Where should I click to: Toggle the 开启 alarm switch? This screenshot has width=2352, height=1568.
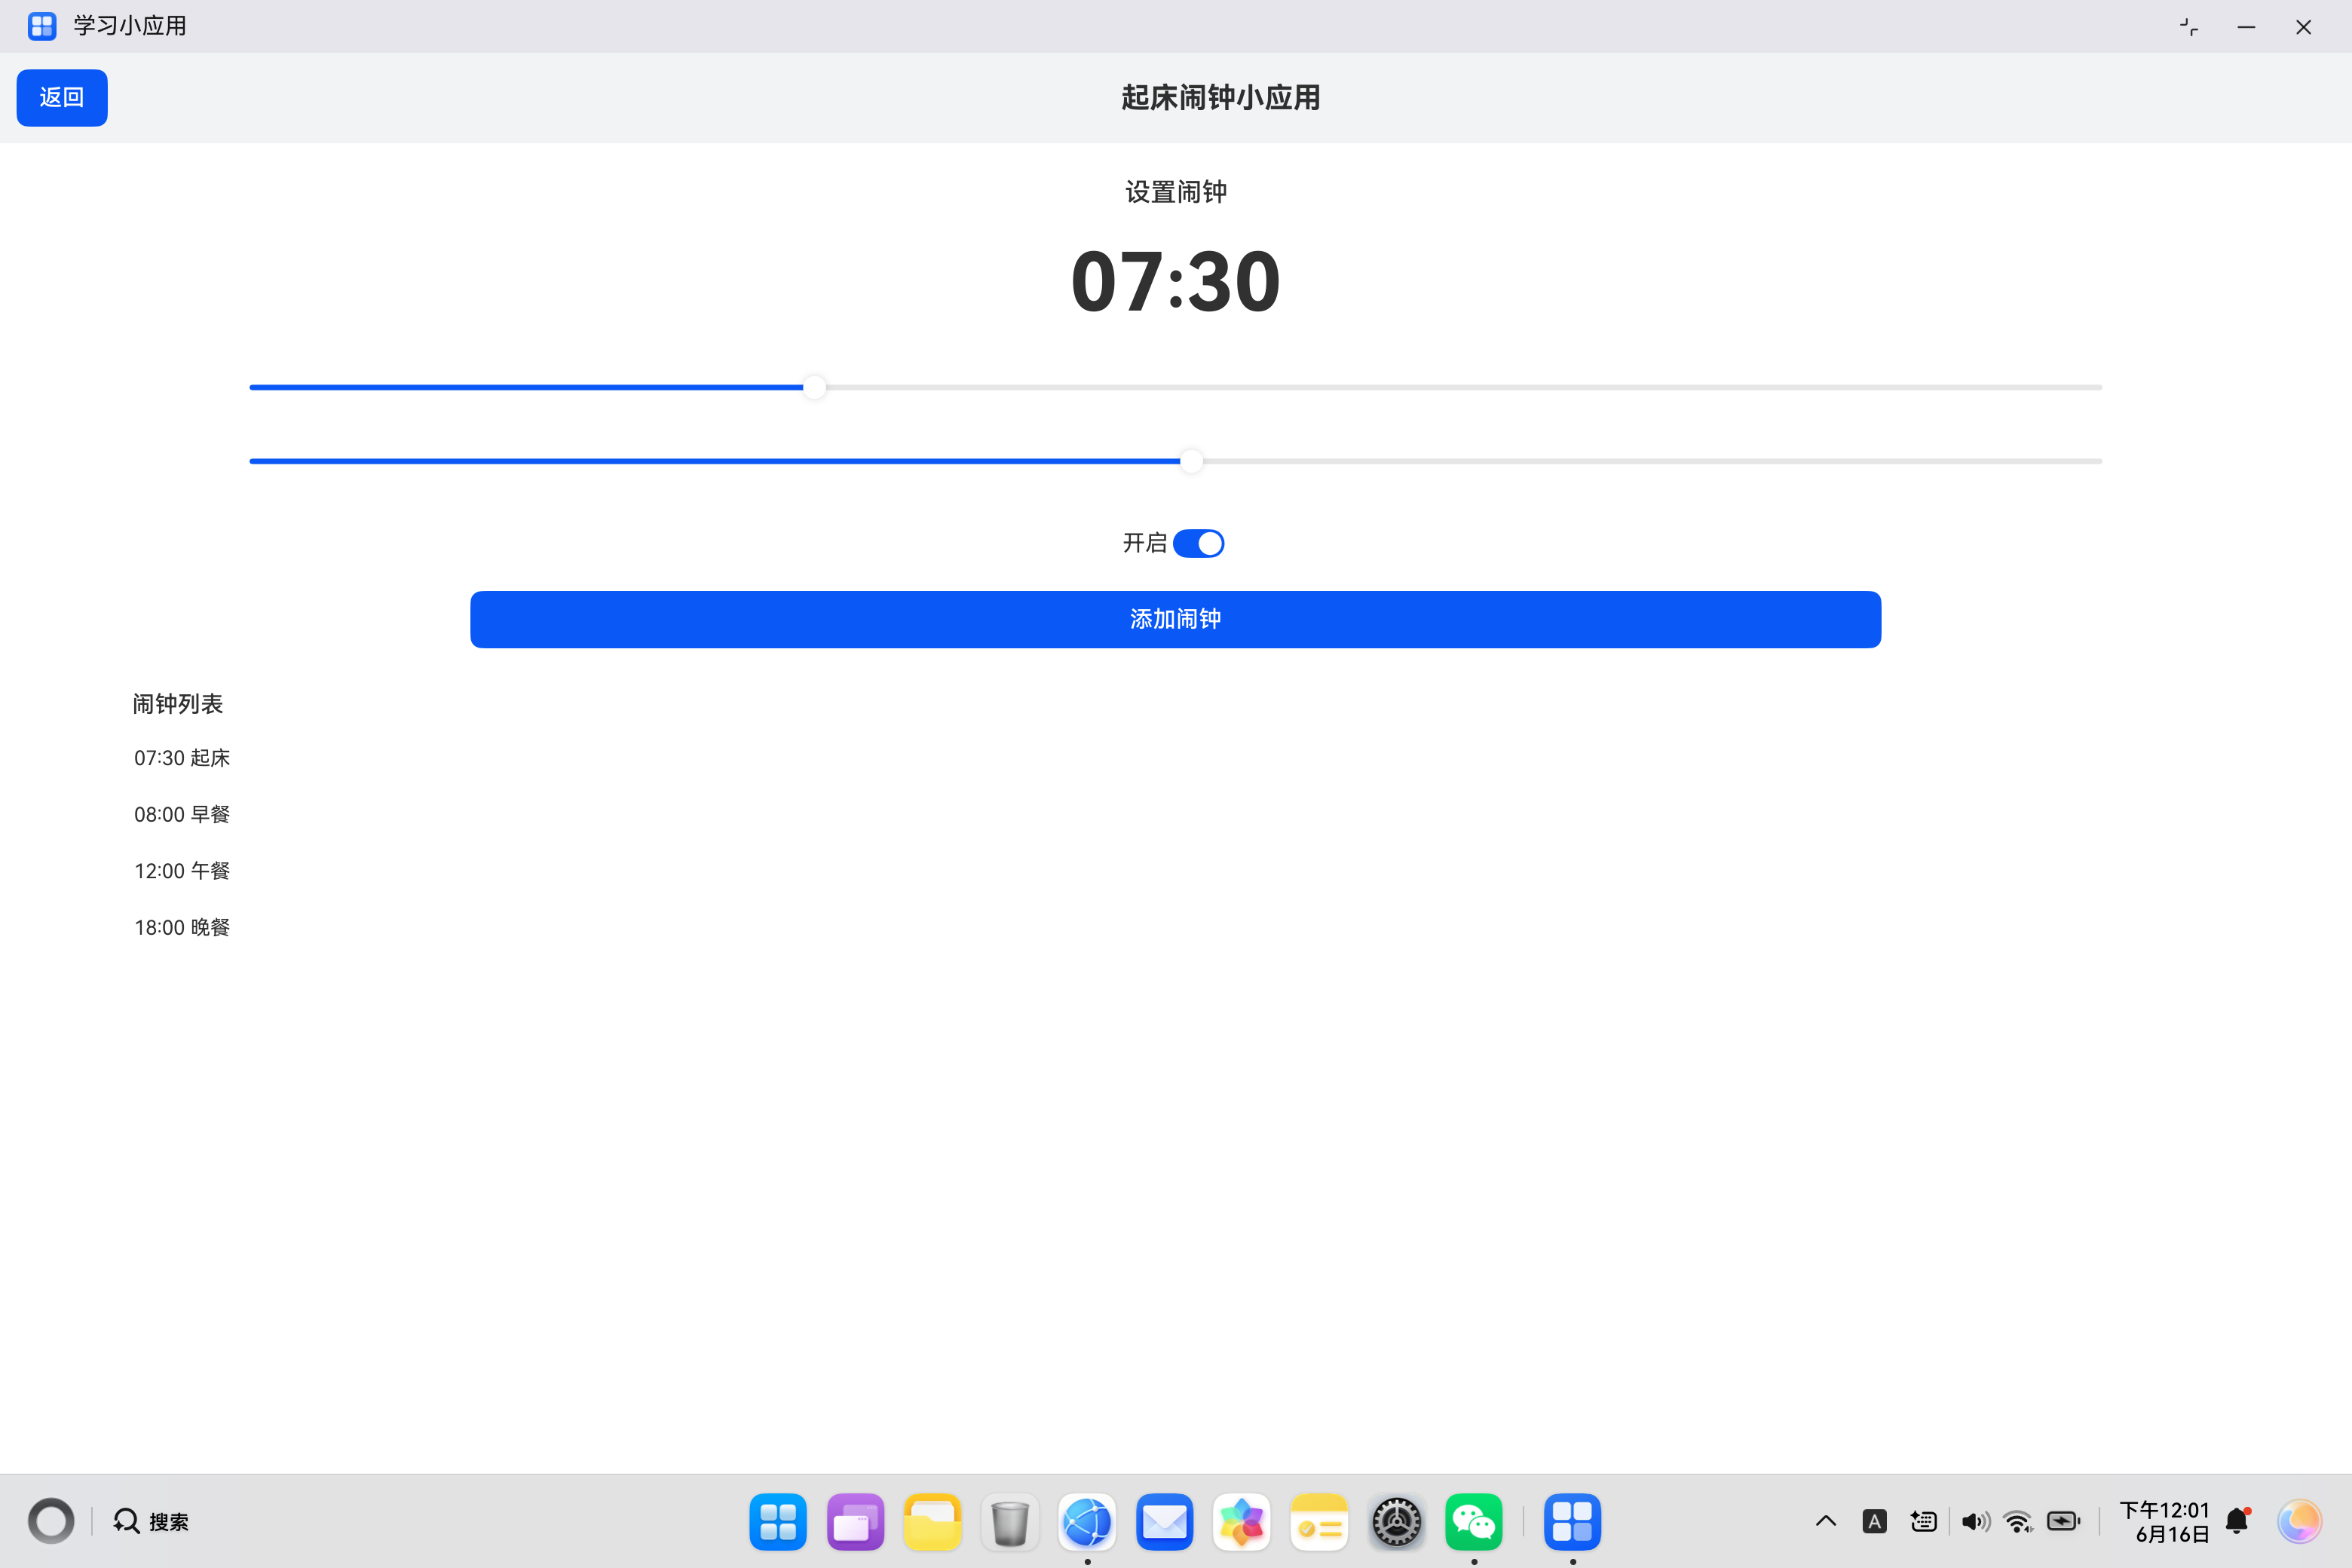[x=1198, y=543]
